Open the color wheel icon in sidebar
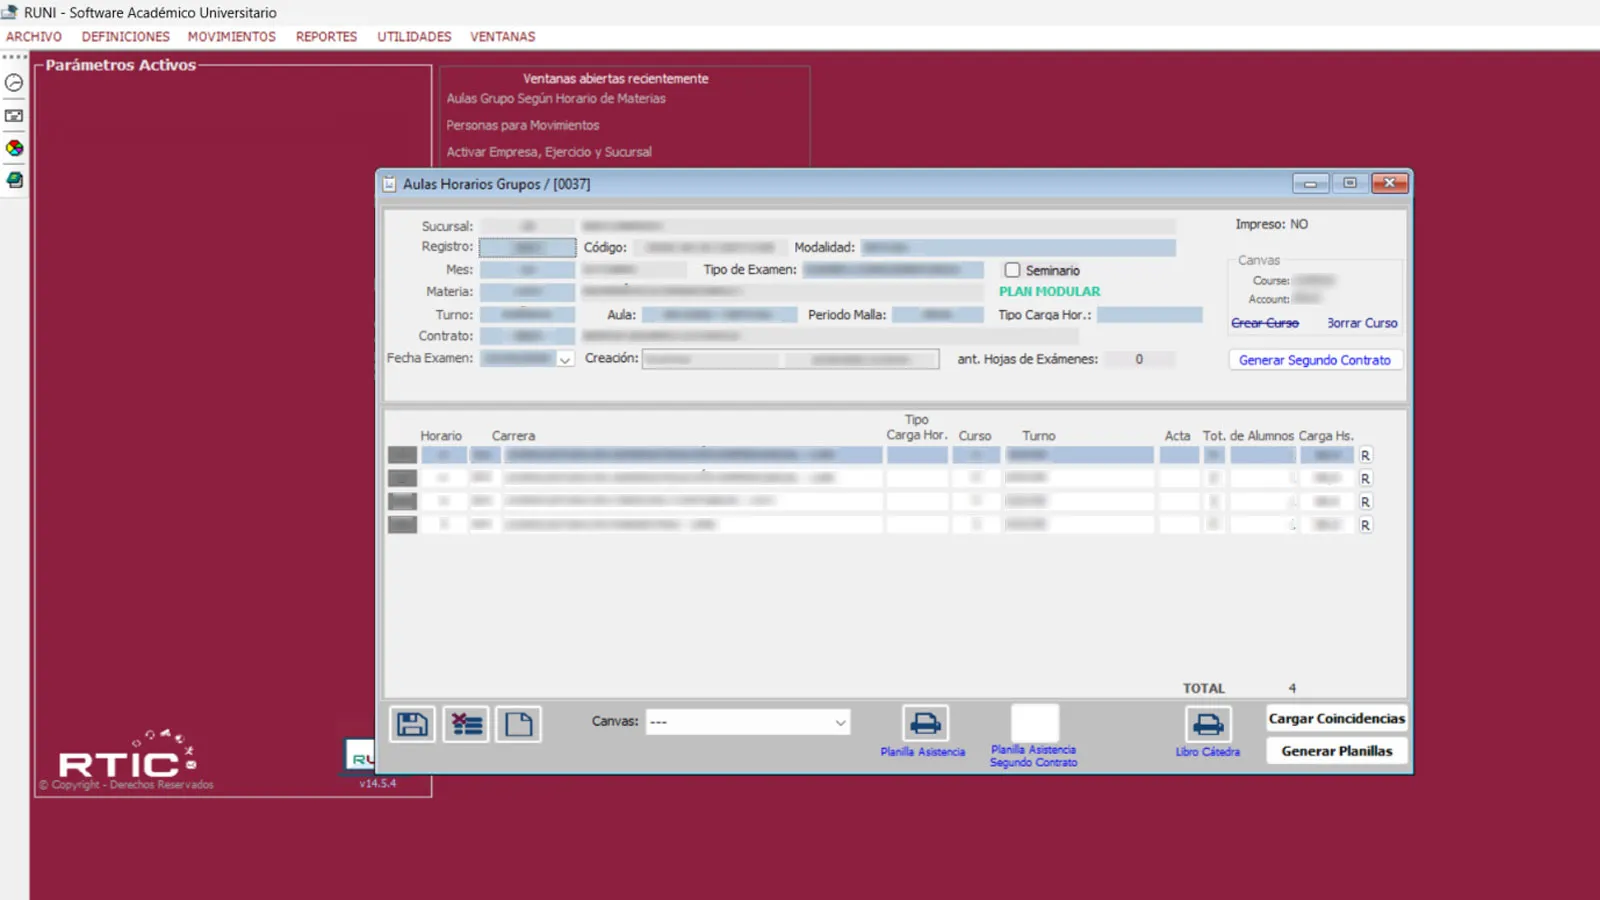 pyautogui.click(x=14, y=148)
